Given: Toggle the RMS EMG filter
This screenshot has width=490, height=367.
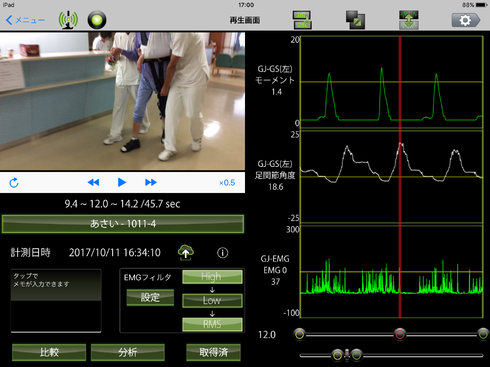Looking at the screenshot, I should [212, 324].
